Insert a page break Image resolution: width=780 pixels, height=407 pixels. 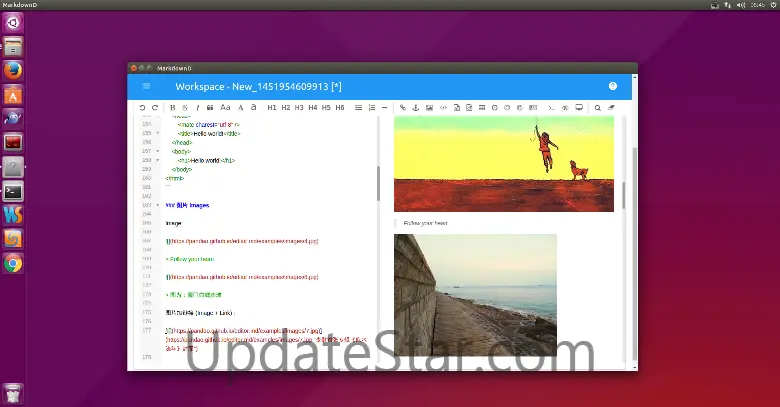[533, 107]
